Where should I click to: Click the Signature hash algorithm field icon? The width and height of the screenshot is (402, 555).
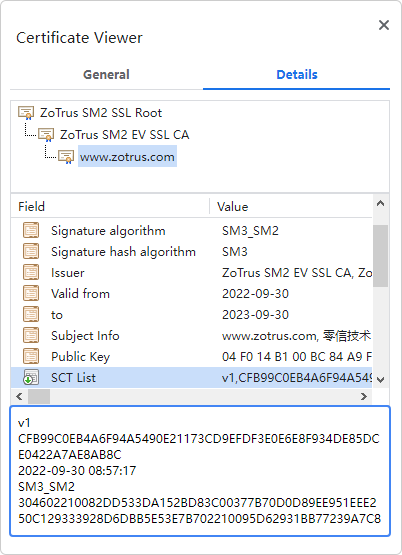31,251
